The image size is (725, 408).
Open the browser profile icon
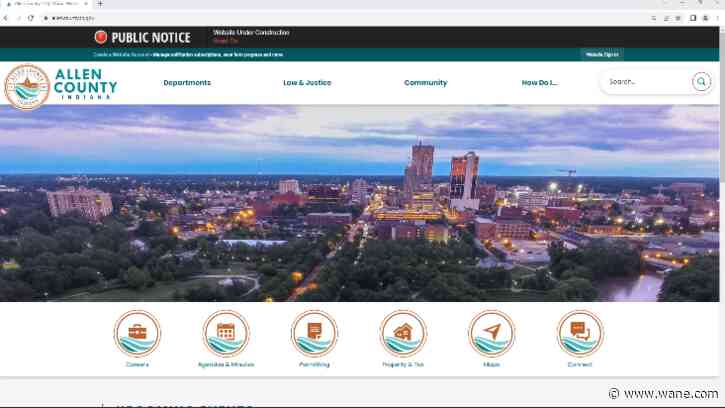pyautogui.click(x=706, y=18)
